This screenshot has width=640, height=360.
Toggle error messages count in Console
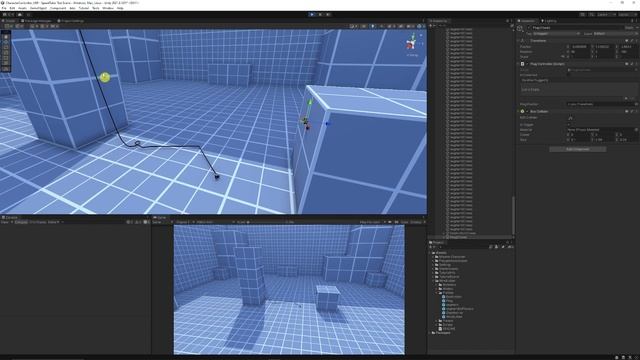[146, 222]
